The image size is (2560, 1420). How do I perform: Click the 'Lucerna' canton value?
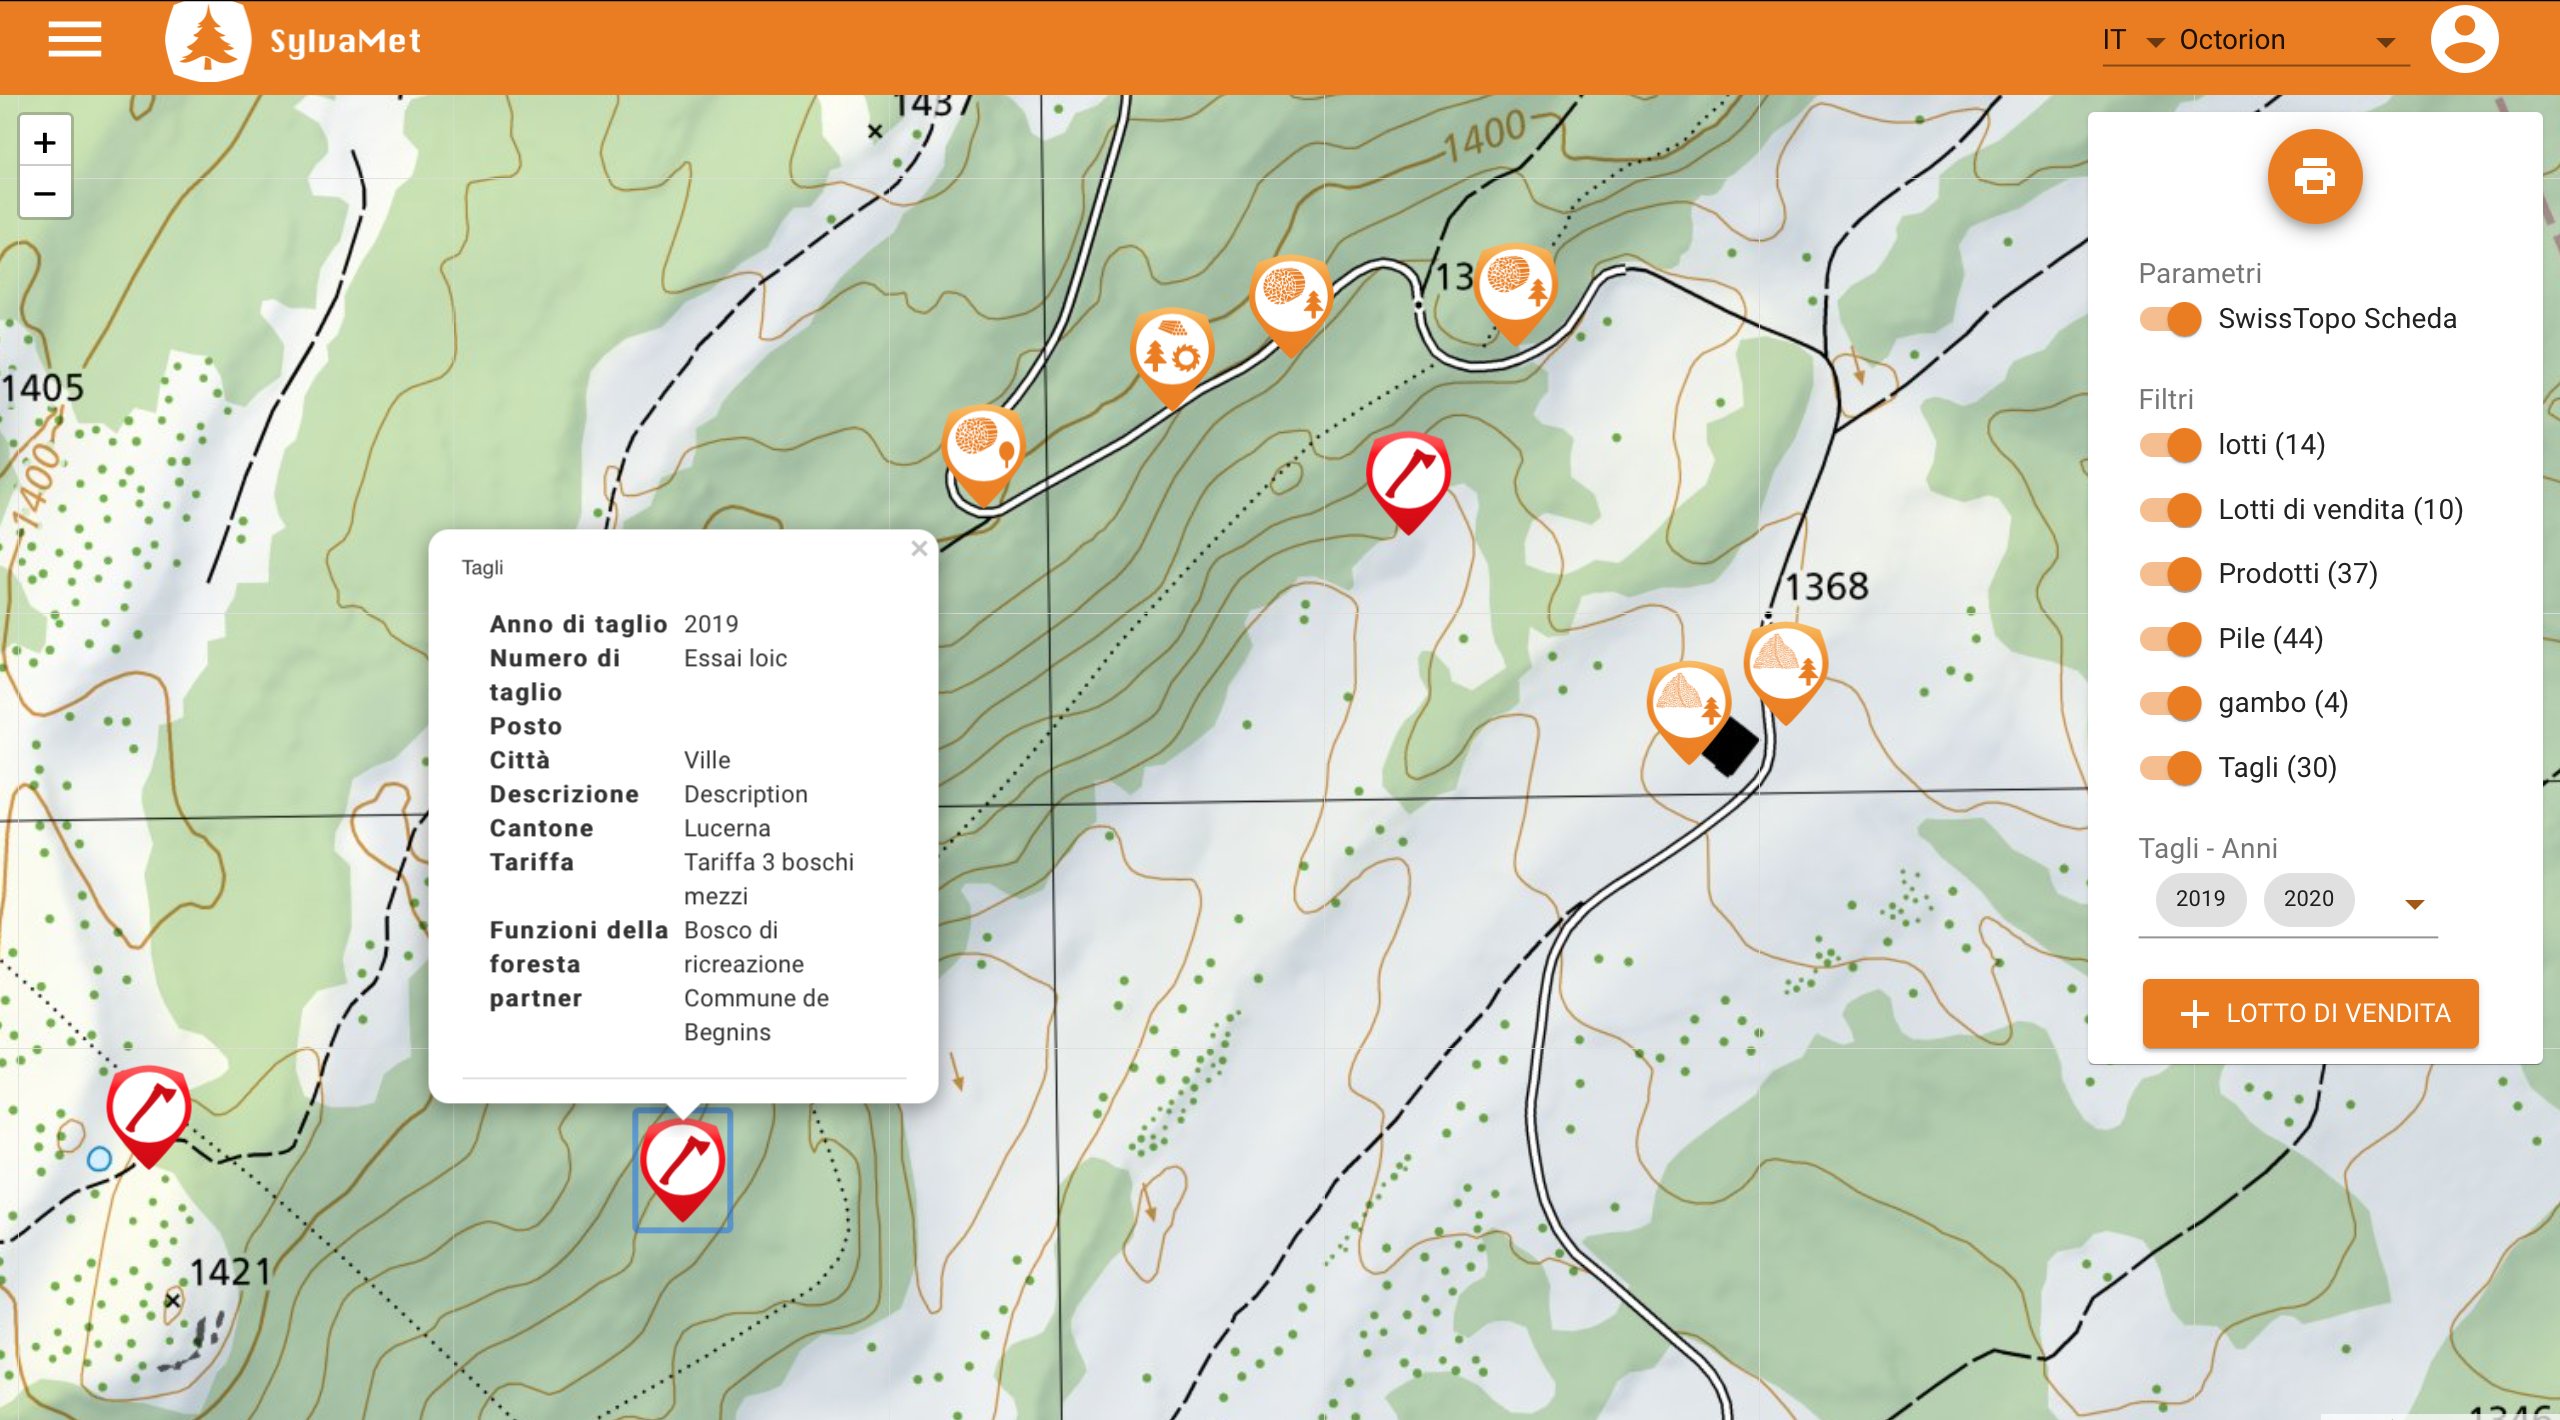pyautogui.click(x=727, y=828)
